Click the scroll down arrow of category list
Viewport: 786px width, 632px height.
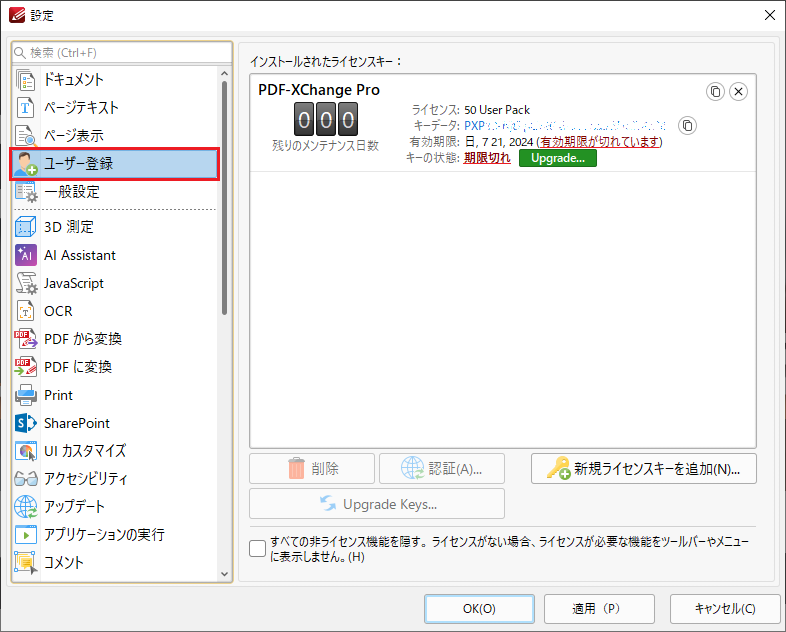coord(224,574)
